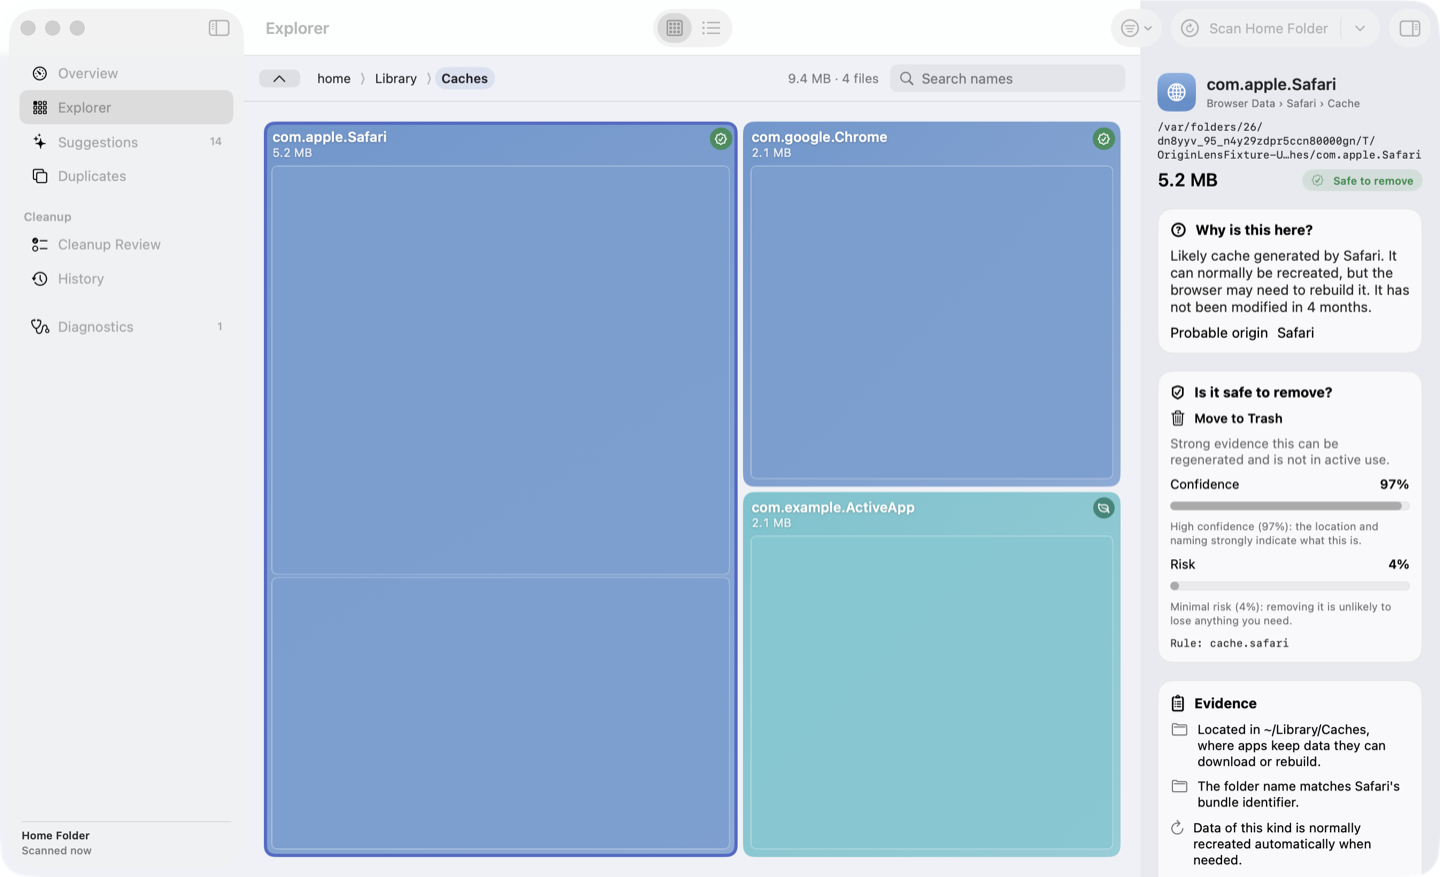Go up one folder level

279,79
